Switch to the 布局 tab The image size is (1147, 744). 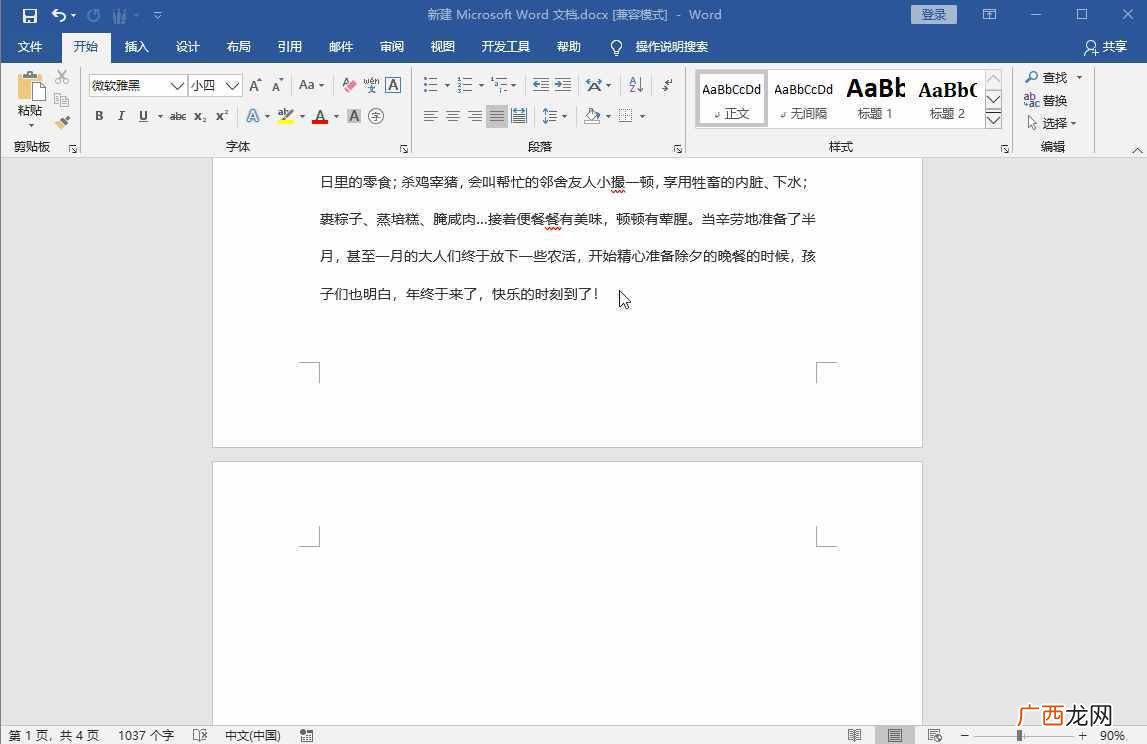[238, 47]
